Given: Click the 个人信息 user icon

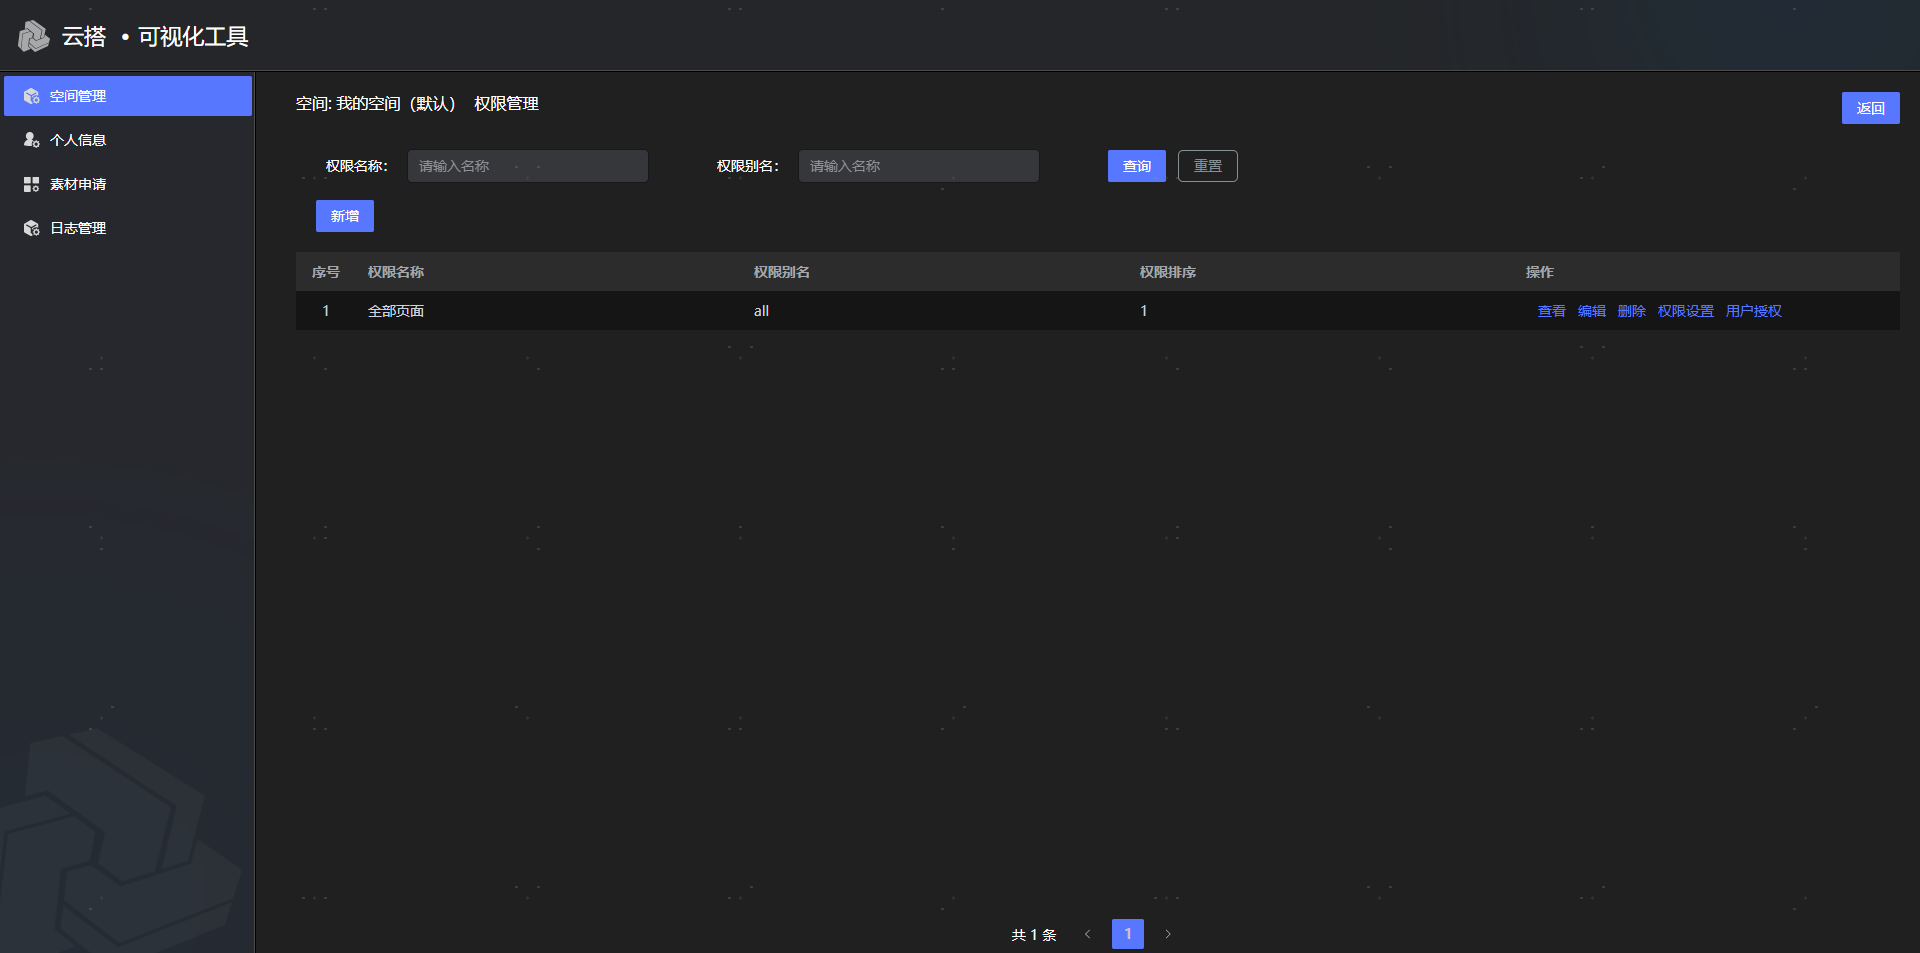Looking at the screenshot, I should 32,140.
